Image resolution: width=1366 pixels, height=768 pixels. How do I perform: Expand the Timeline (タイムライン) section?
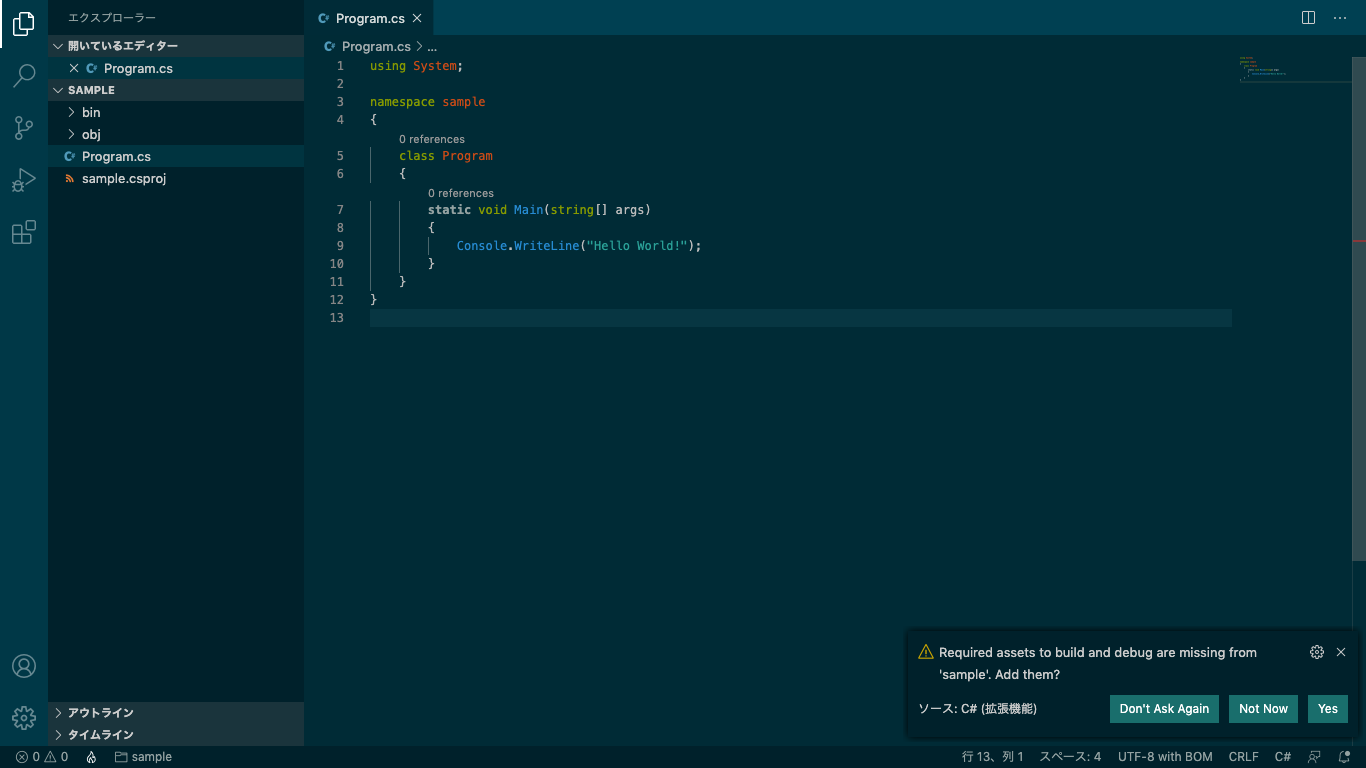[176, 735]
